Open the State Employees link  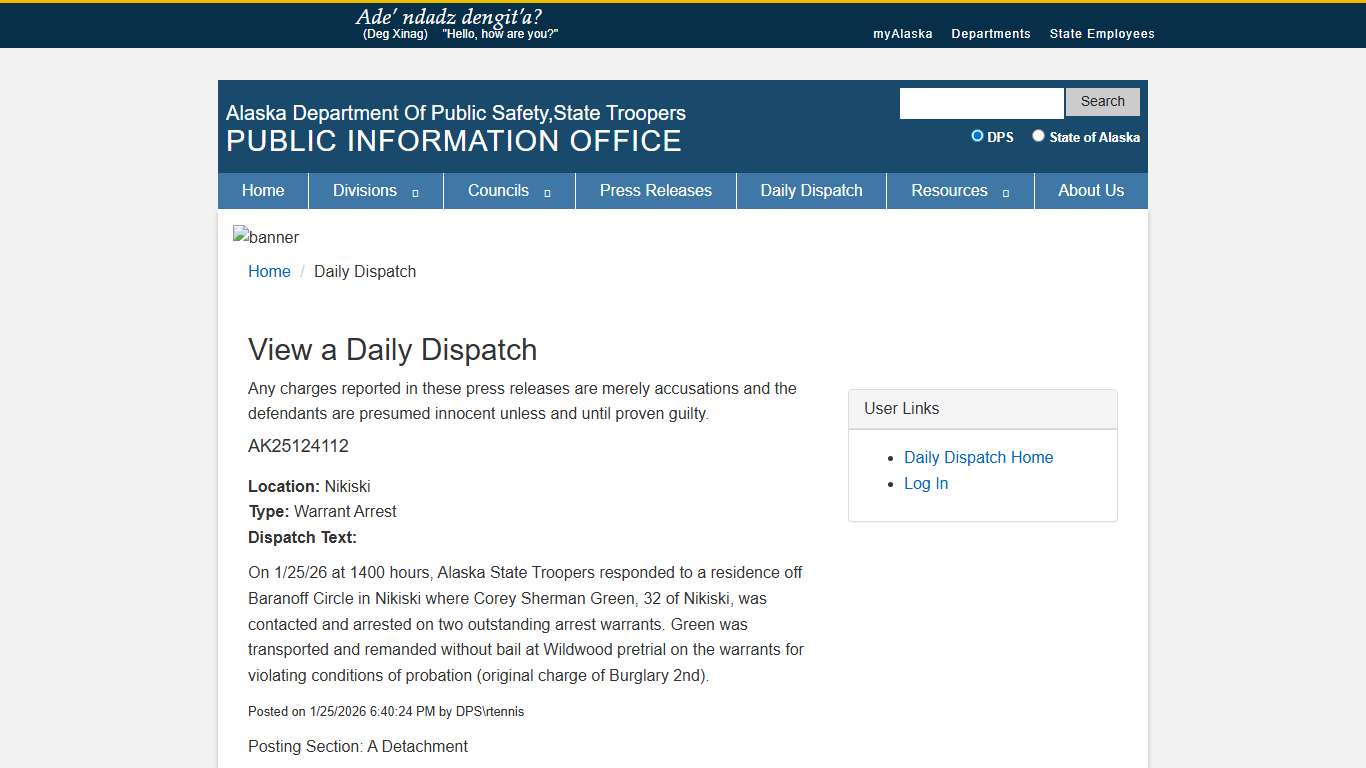pyautogui.click(x=1102, y=33)
